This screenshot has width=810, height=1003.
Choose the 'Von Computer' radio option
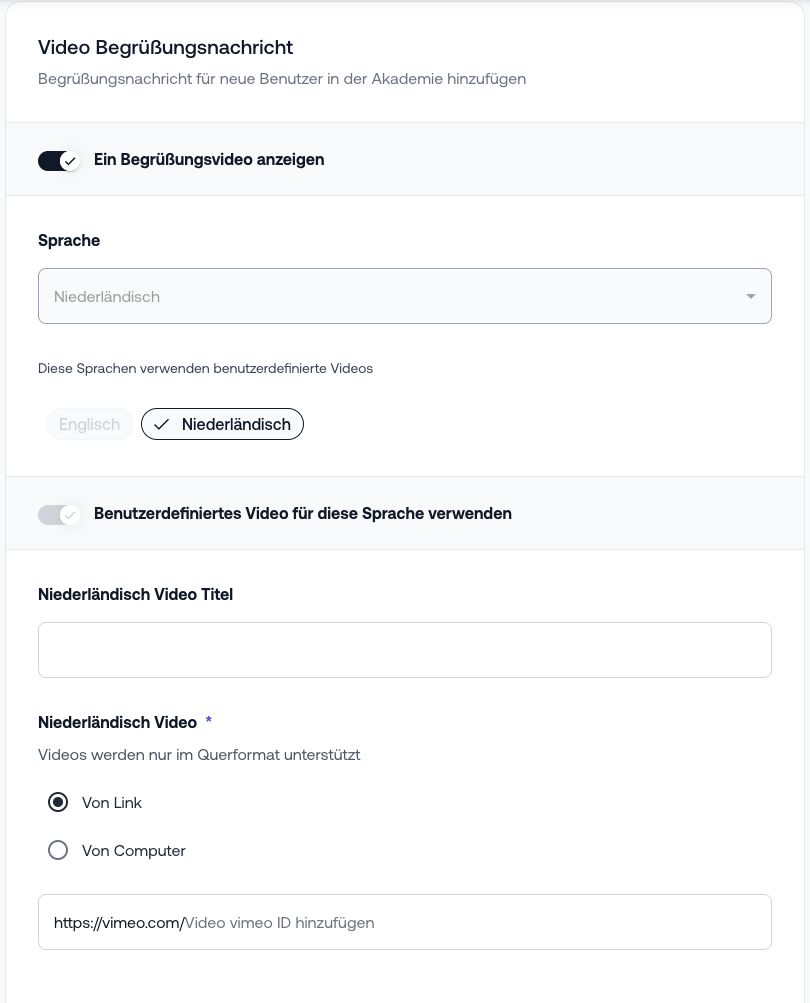click(x=58, y=850)
